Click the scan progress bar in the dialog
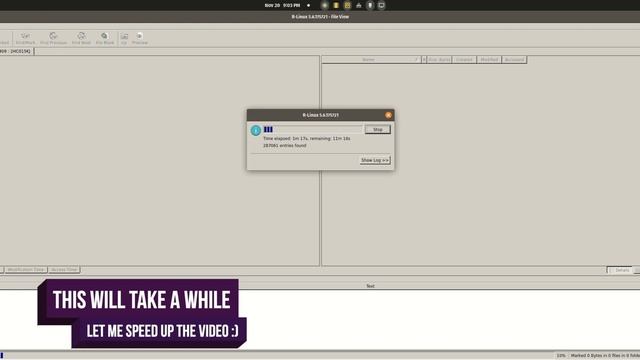The image size is (640, 360). 312,129
